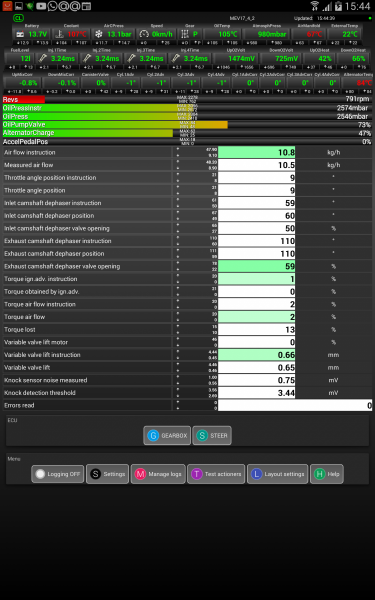Select Variable valve lift motor row
This screenshot has width=375, height=600.
pyautogui.click(x=188, y=342)
